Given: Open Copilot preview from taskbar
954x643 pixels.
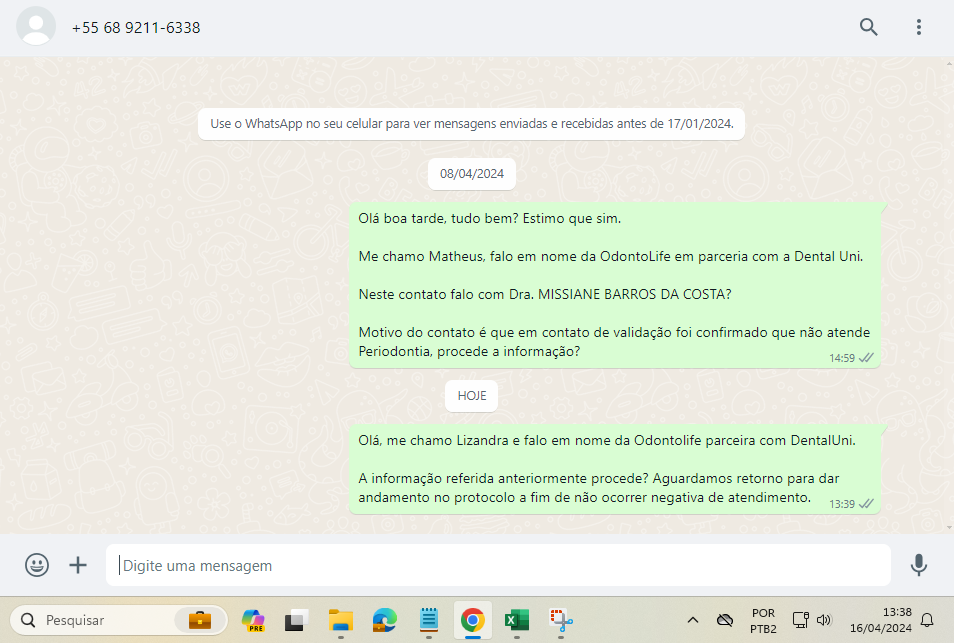Looking at the screenshot, I should (x=253, y=620).
